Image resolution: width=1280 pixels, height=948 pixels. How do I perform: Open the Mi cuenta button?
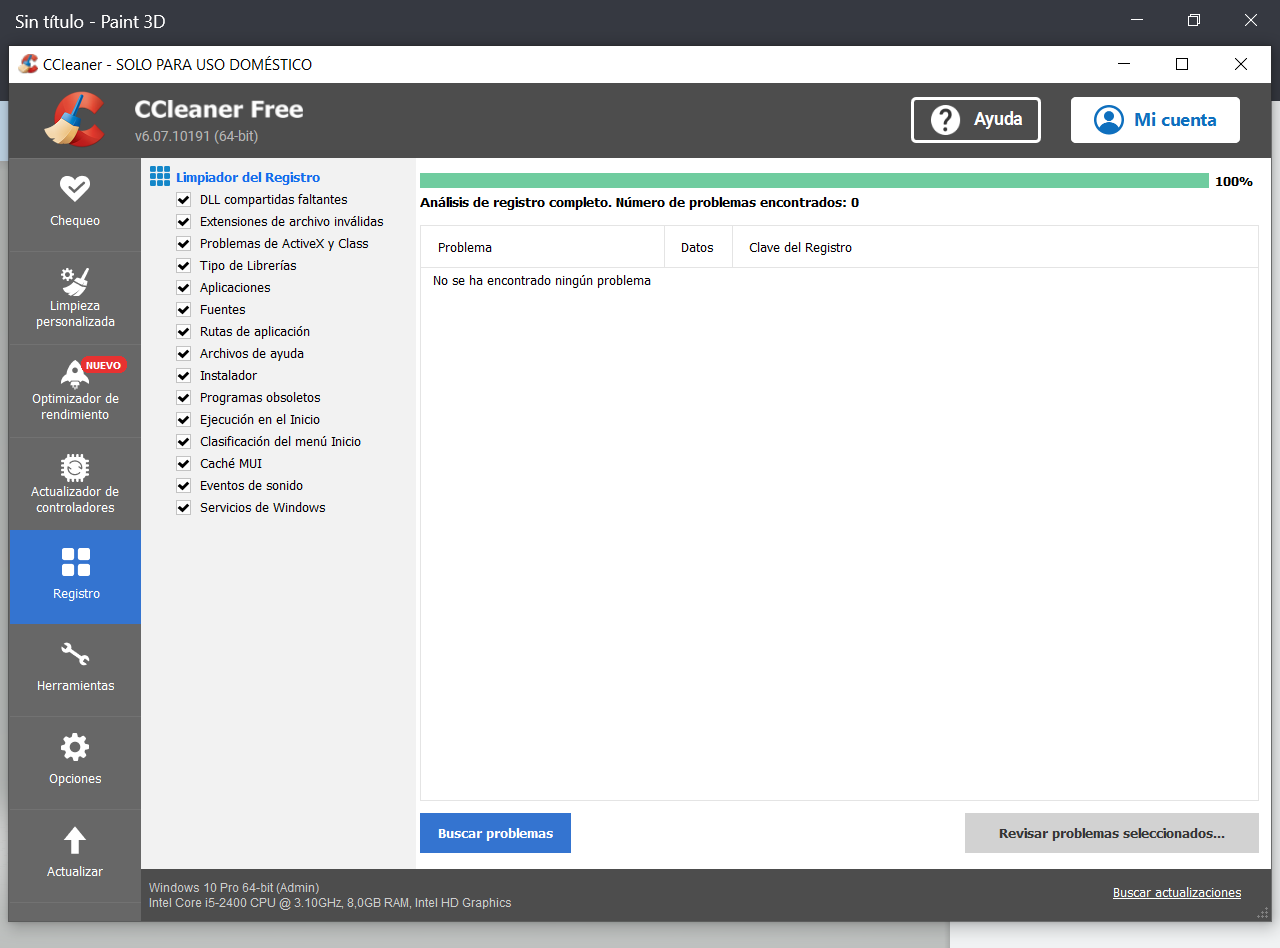(1155, 120)
